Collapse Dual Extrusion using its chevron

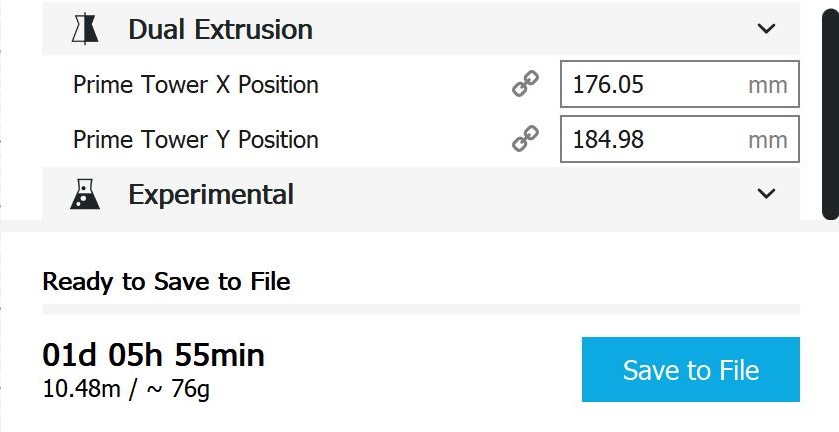point(767,30)
